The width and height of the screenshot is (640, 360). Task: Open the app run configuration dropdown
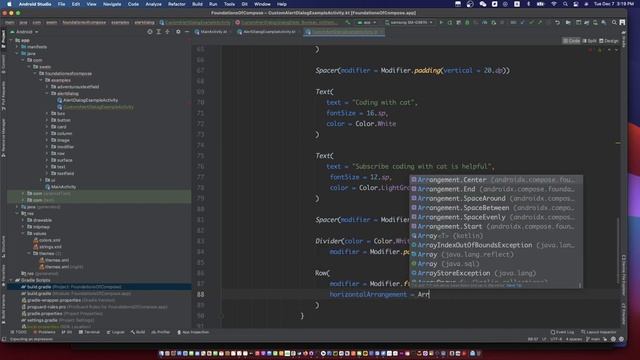pyautogui.click(x=367, y=22)
